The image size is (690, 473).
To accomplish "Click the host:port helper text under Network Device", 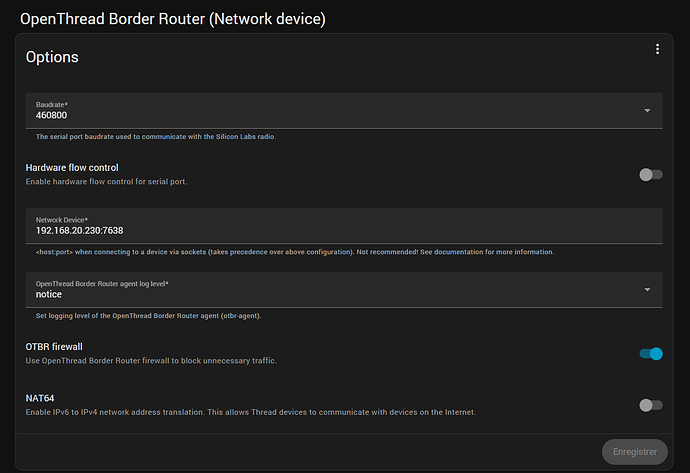I will click(x=294, y=252).
